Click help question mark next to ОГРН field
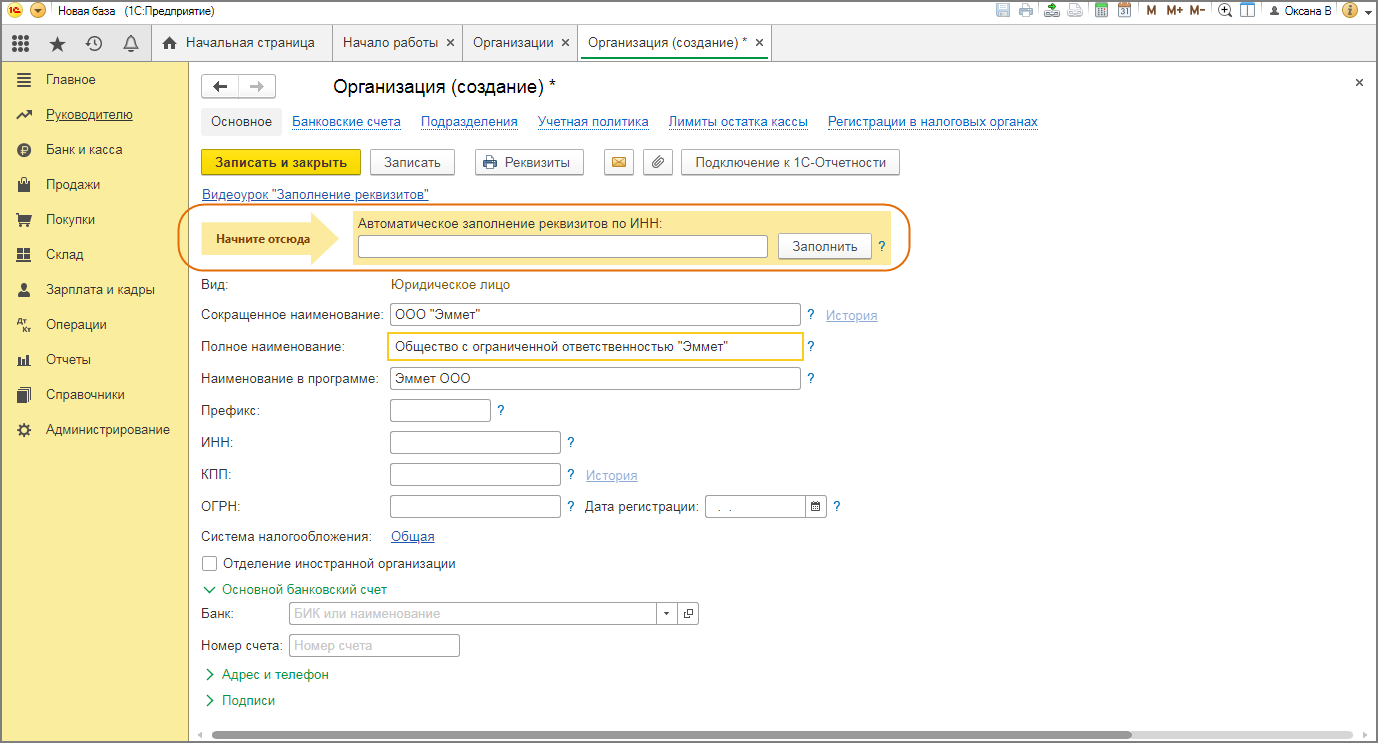1378x743 pixels. 571,506
